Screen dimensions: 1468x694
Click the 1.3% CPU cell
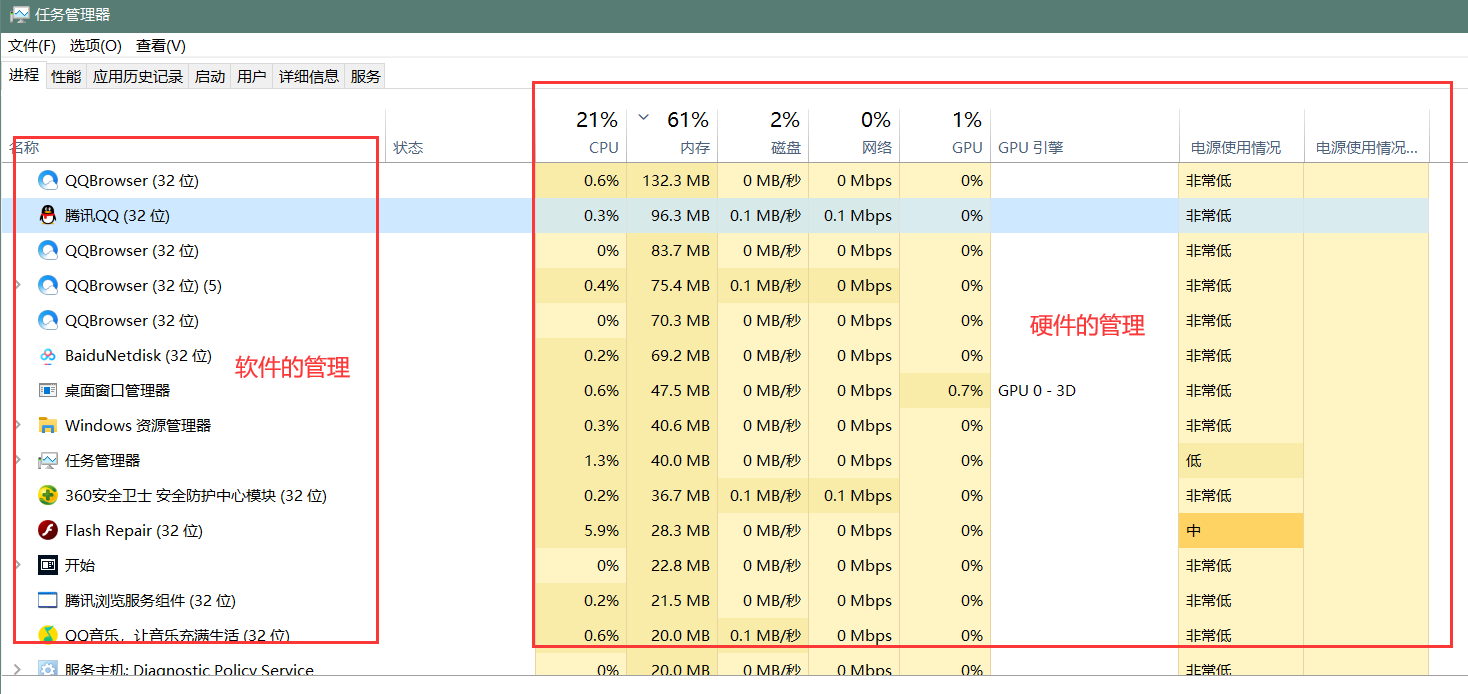coord(581,461)
